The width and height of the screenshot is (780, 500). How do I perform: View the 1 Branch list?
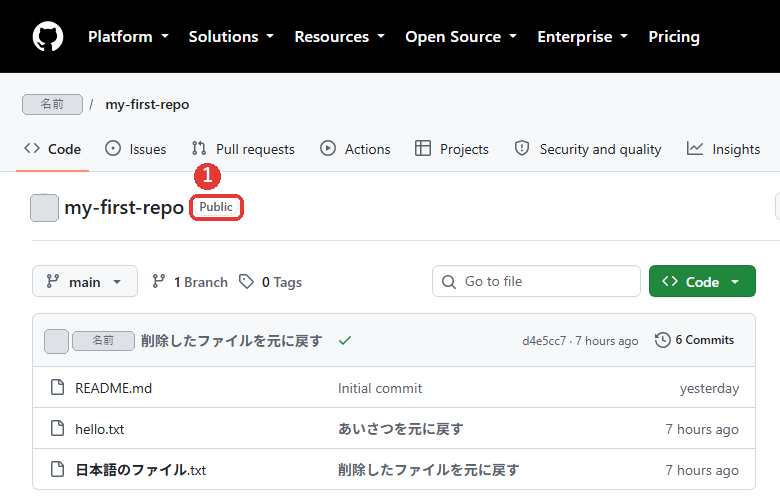coord(201,282)
